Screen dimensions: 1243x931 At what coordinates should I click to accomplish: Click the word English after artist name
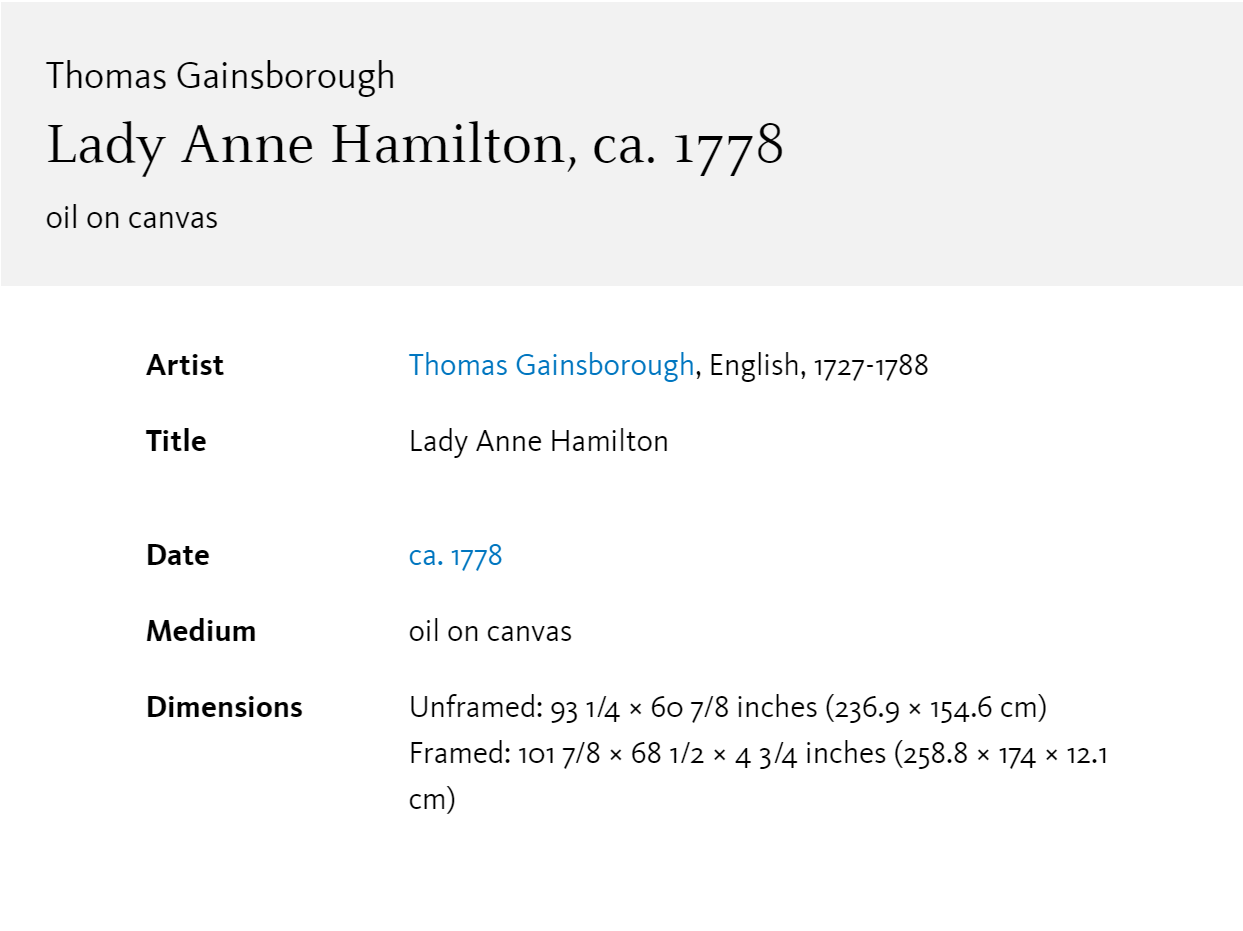755,366
